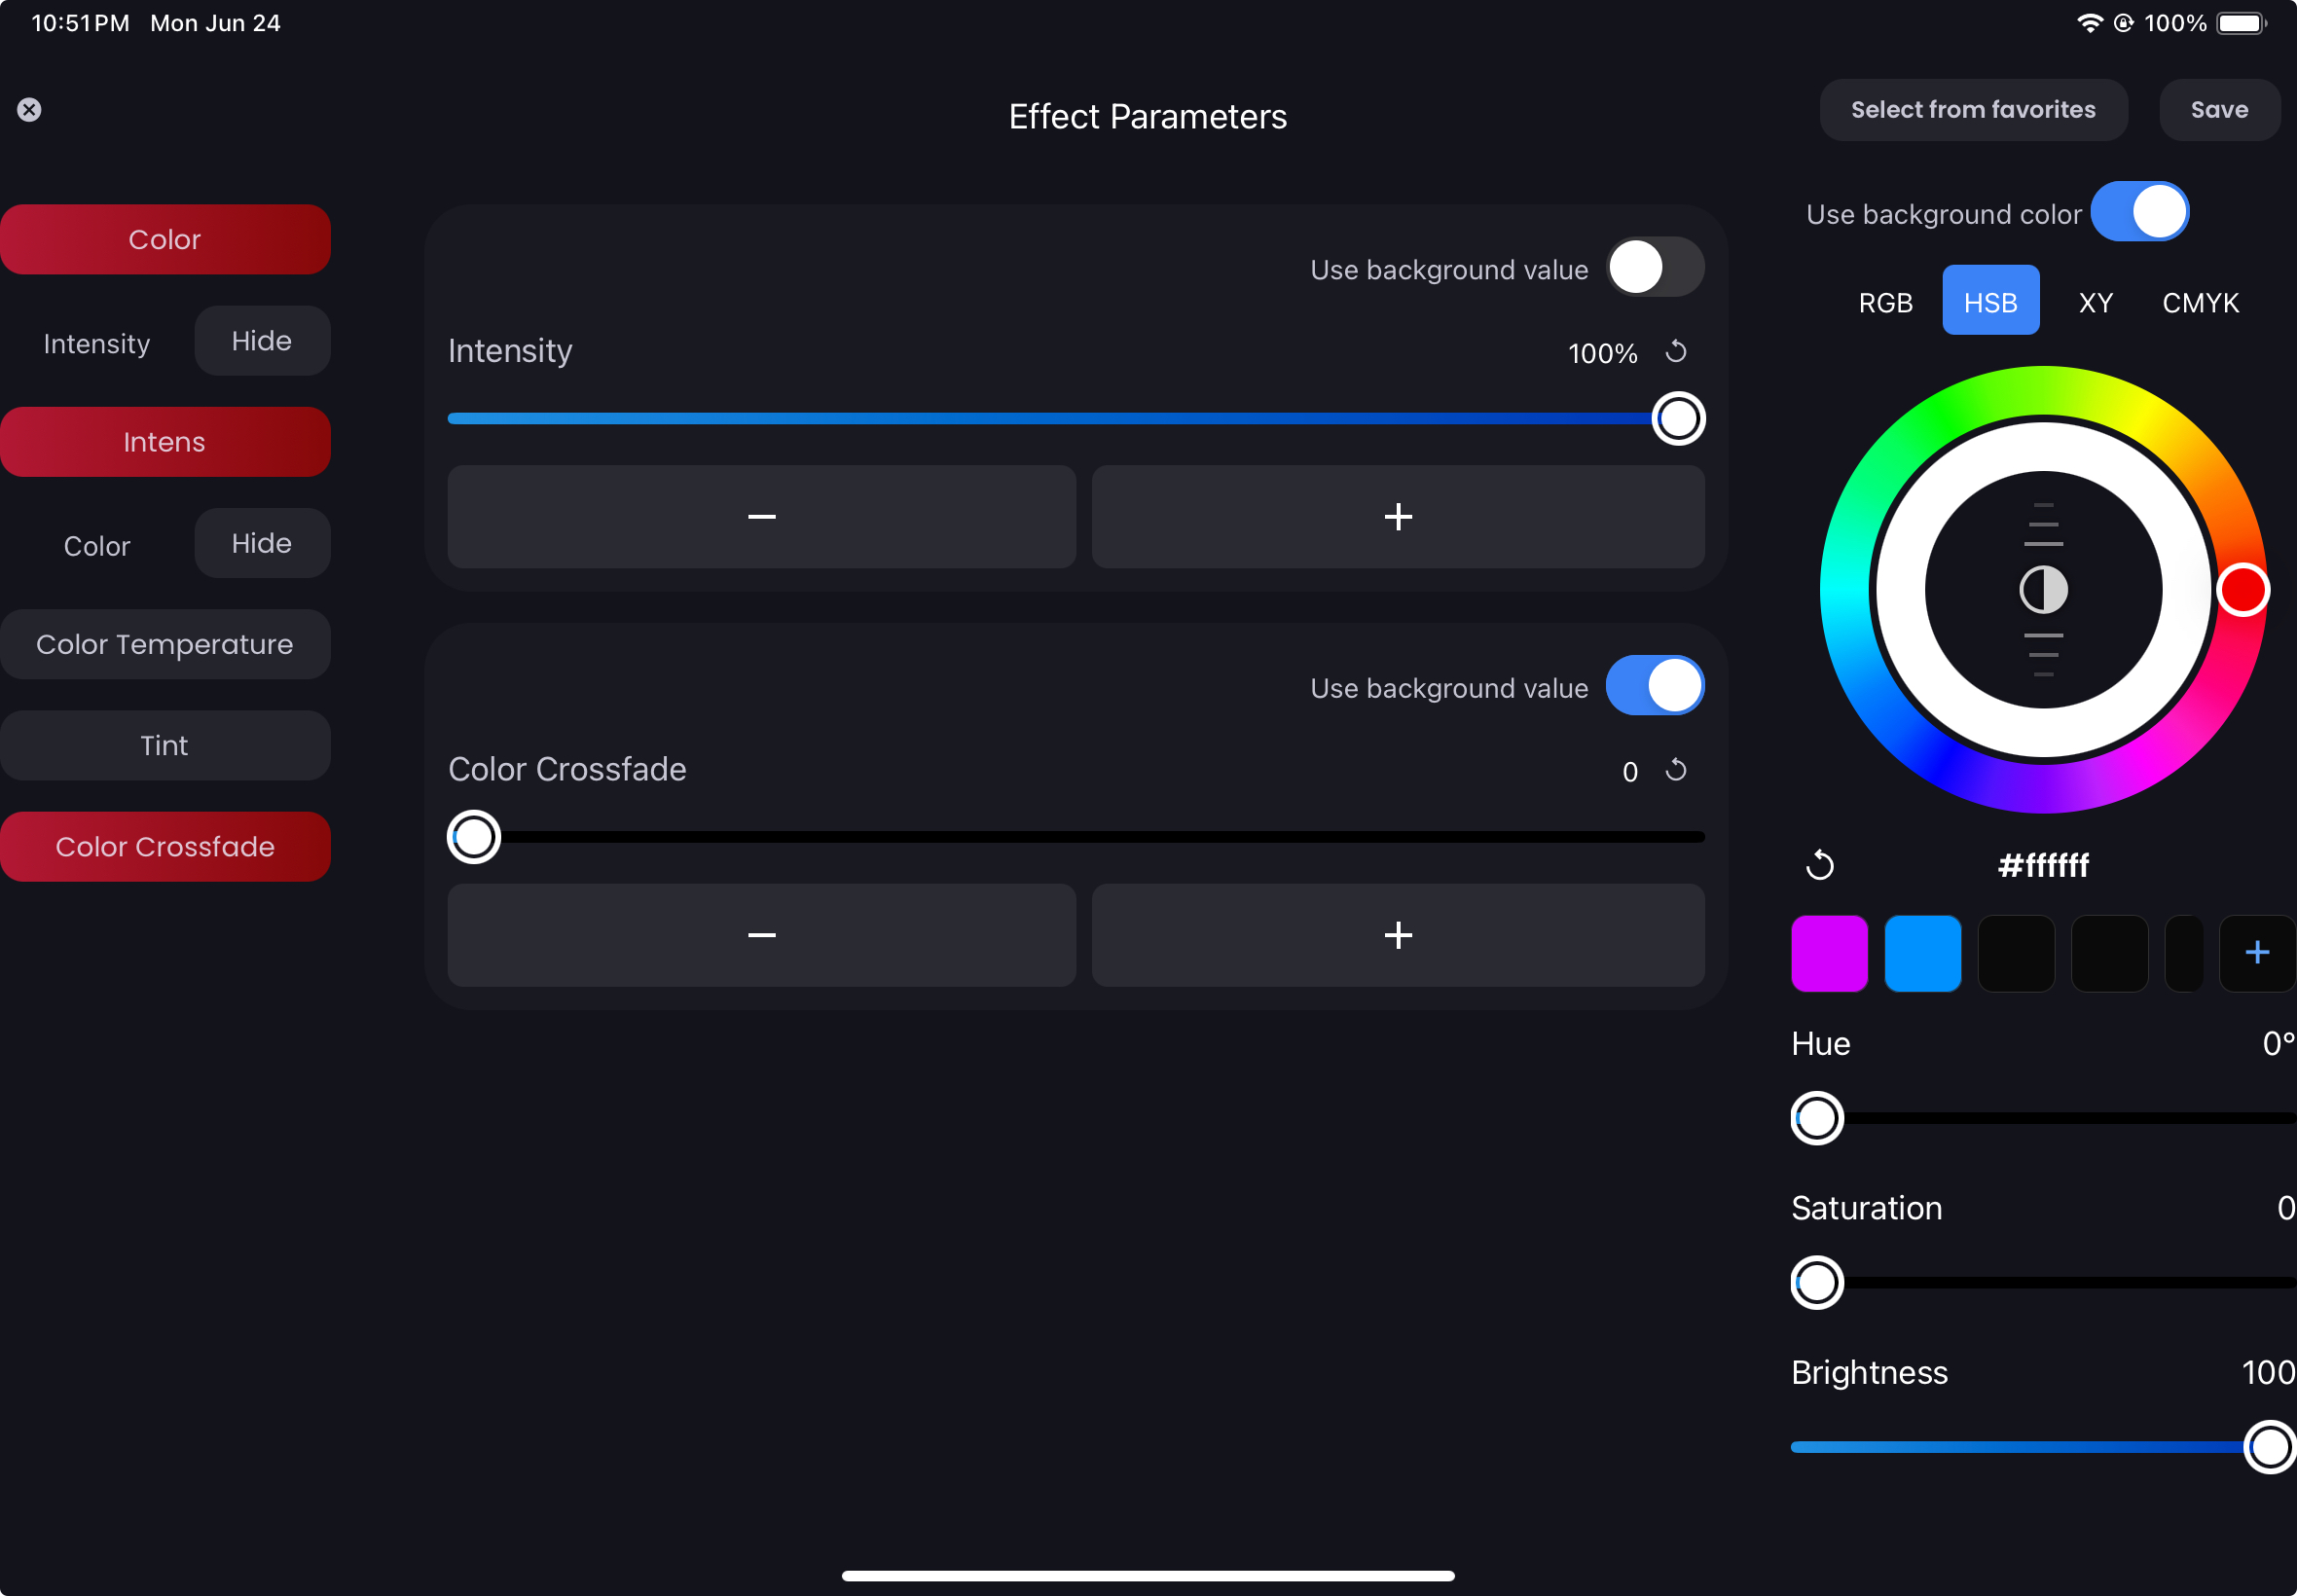
Task: Hide the Color section in the sidebar
Action: 262,544
